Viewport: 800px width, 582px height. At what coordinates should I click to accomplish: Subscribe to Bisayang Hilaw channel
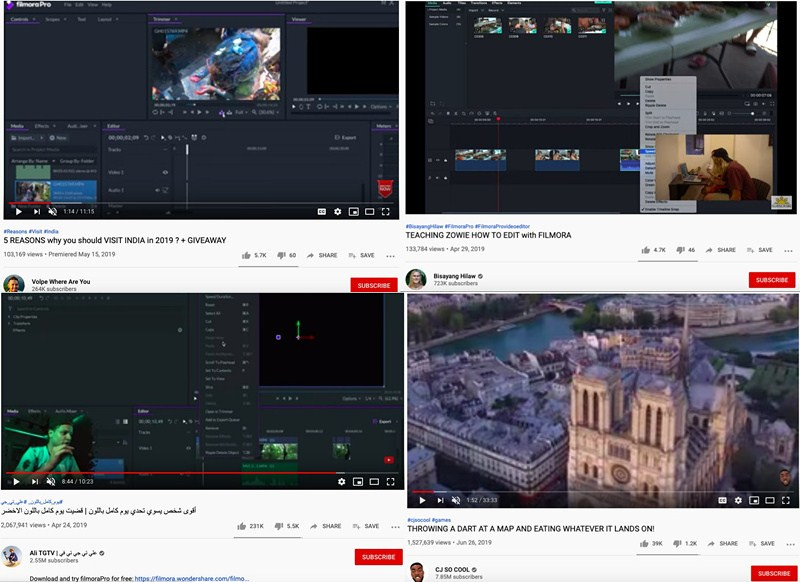pos(771,280)
